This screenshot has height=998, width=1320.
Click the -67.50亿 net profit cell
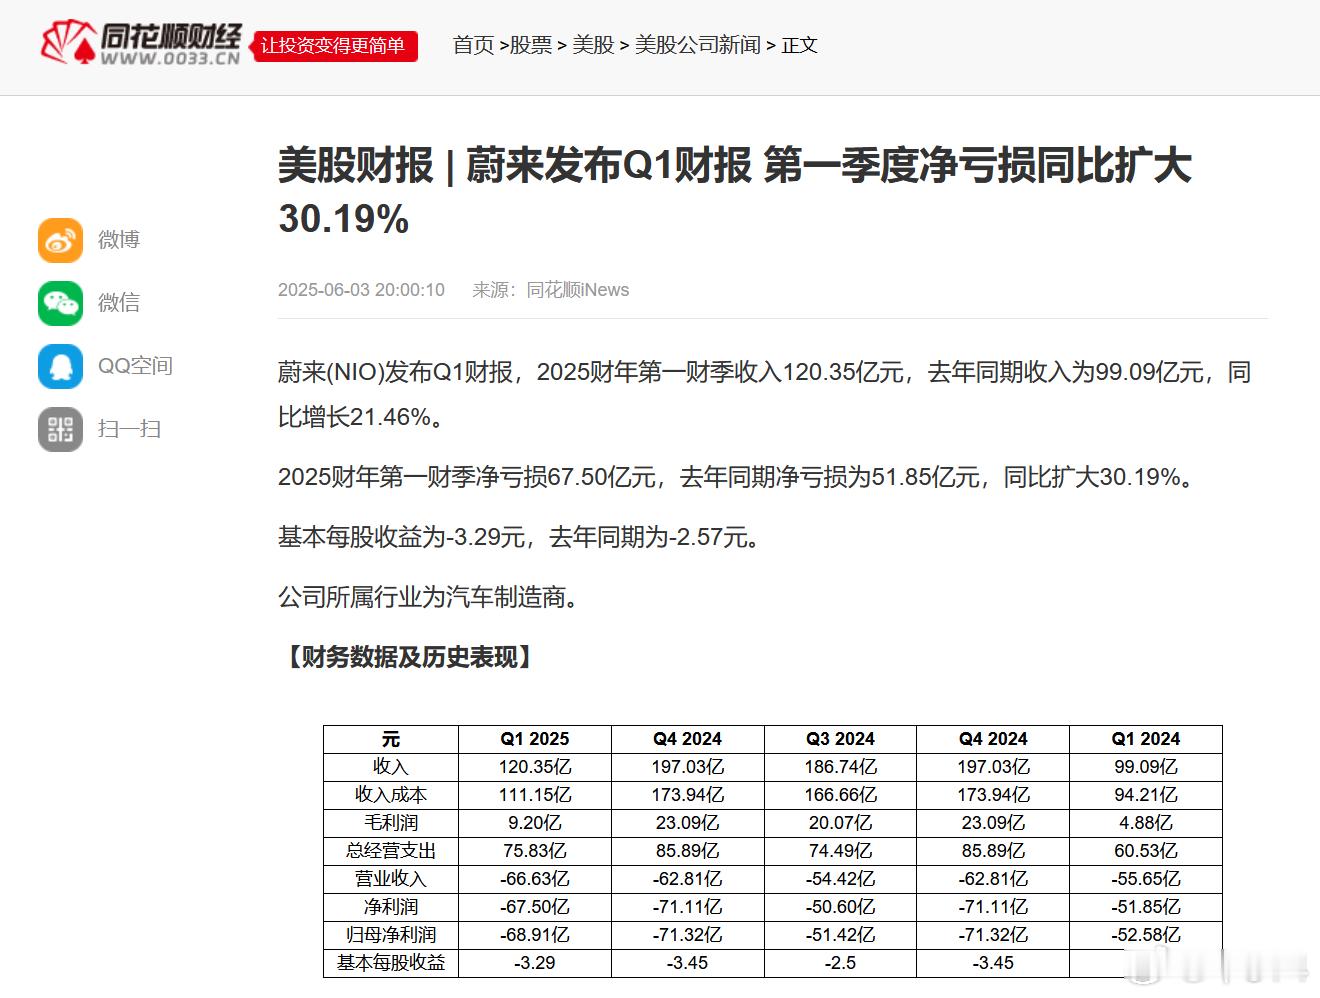[535, 907]
